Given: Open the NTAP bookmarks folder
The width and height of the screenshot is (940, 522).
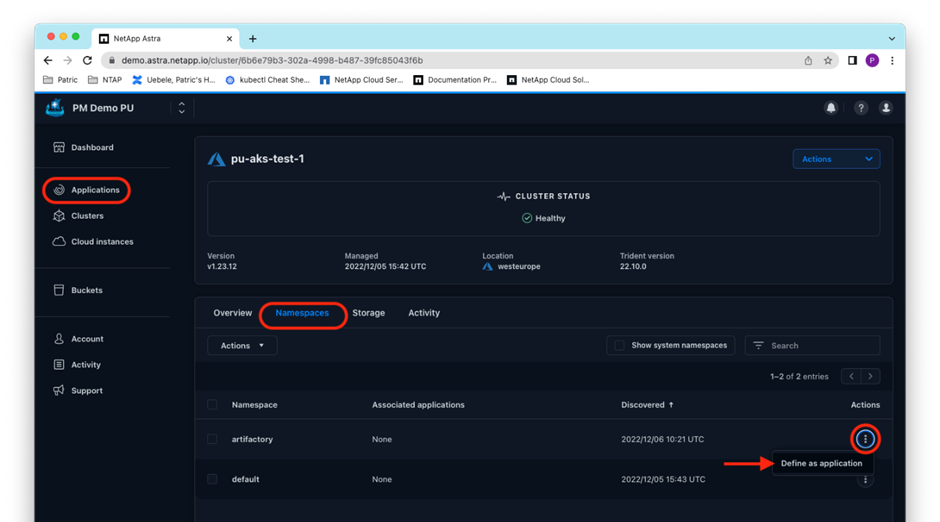Looking at the screenshot, I should (x=105, y=80).
